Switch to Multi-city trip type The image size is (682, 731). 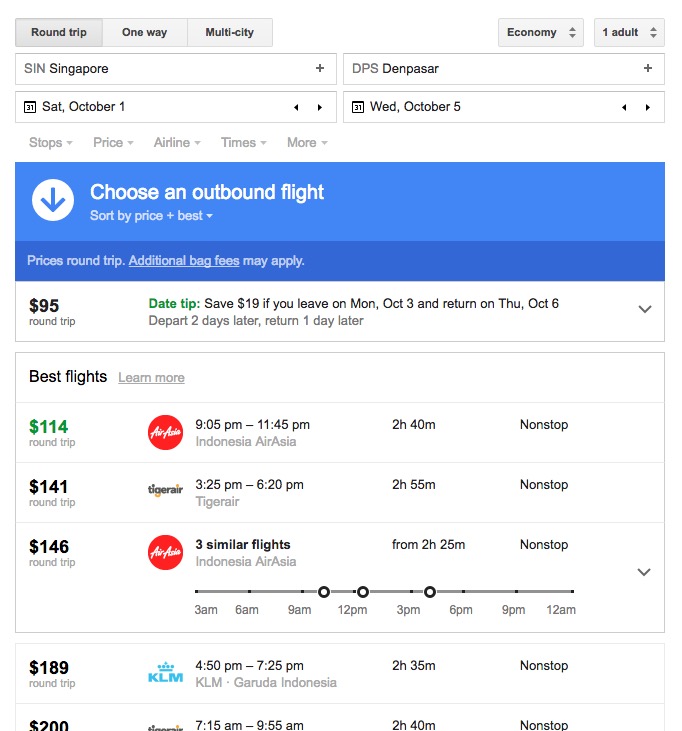click(229, 33)
